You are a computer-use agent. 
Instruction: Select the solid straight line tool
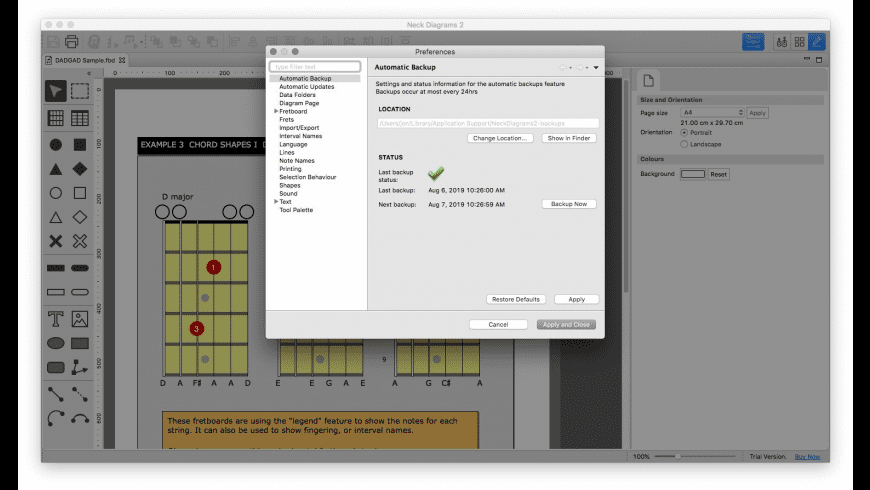(x=55, y=394)
